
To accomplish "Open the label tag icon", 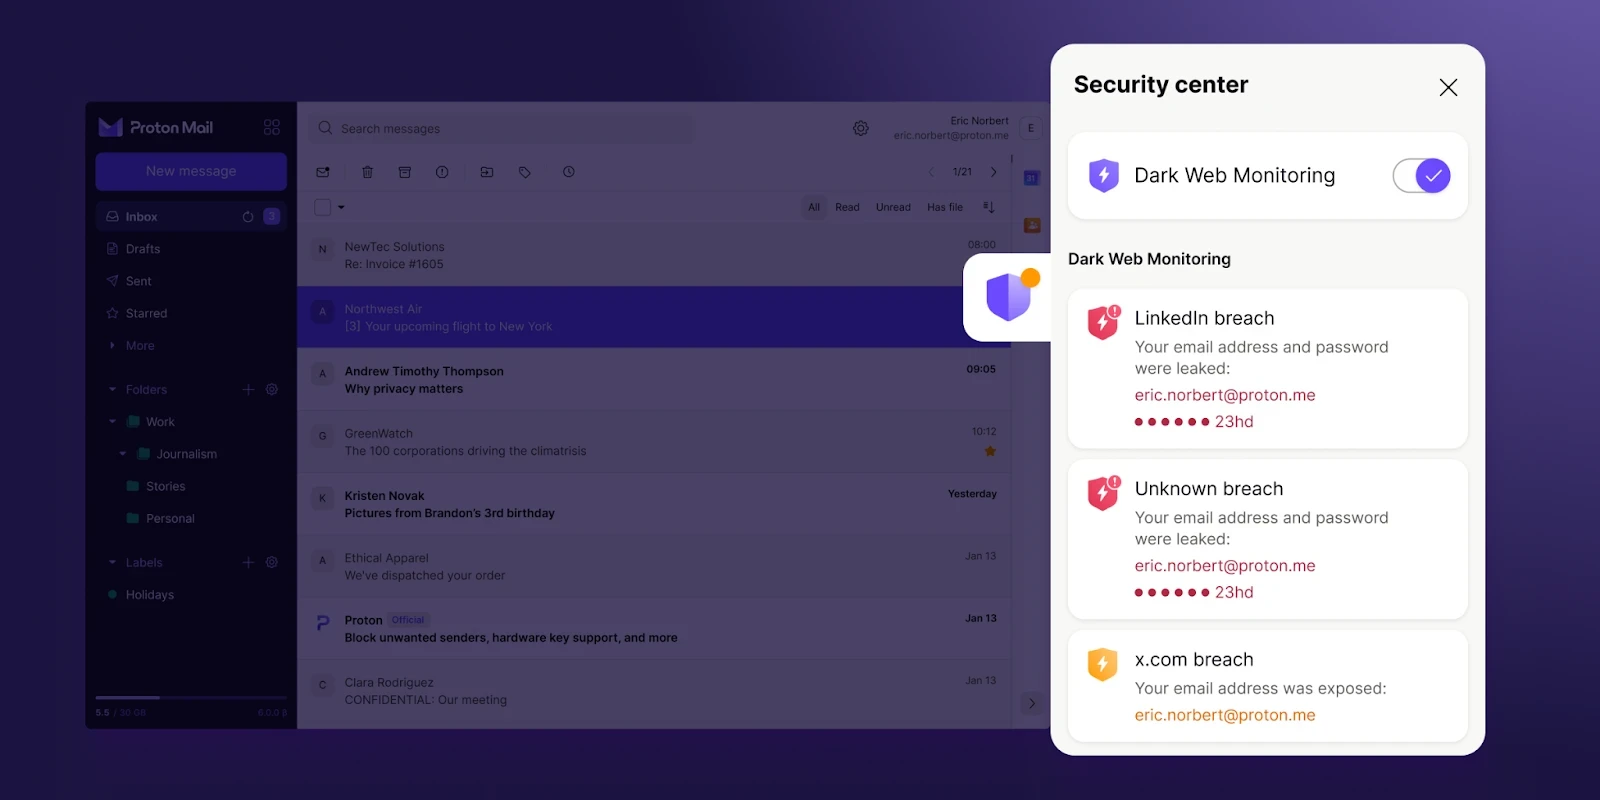I will click(525, 172).
